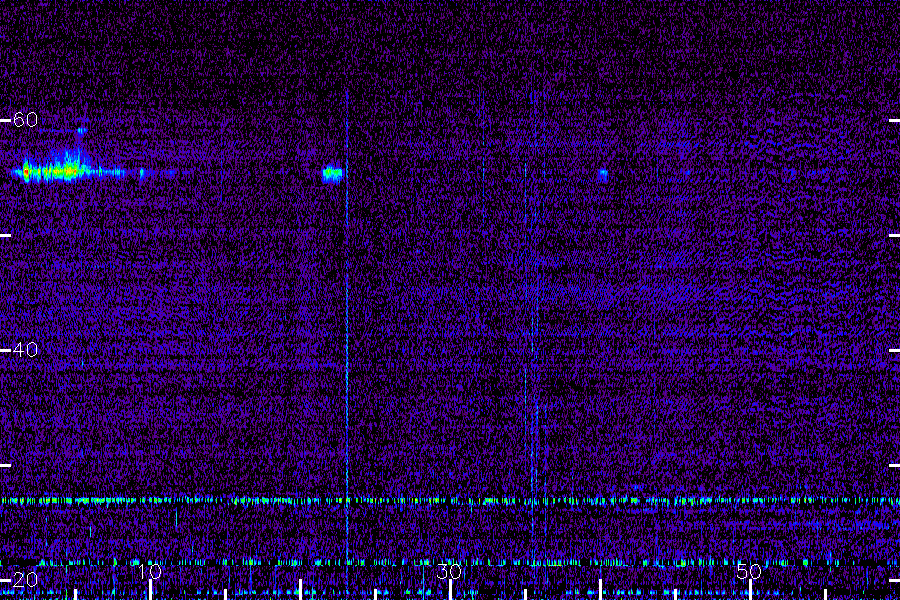Click the "40" frequency axis label

[x=25, y=350]
